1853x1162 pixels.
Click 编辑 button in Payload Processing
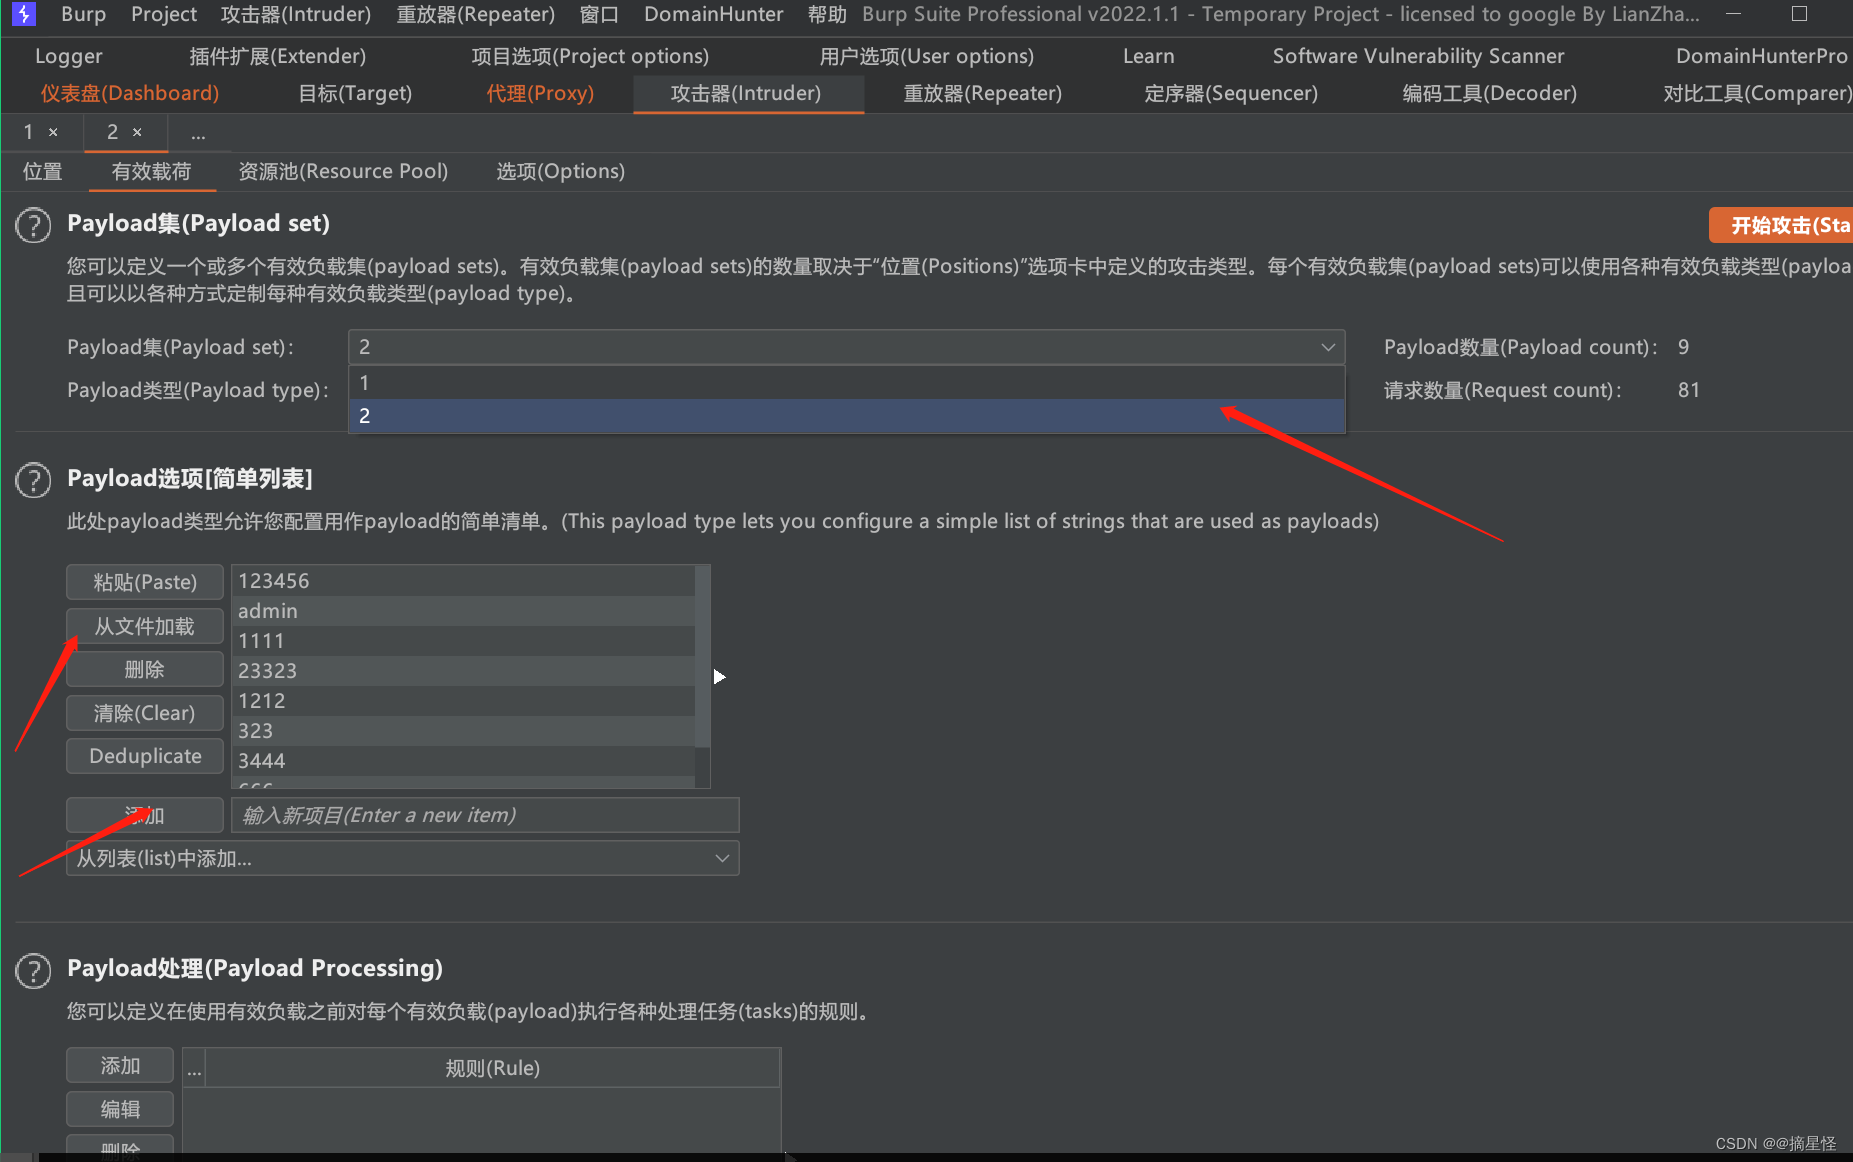tap(120, 1109)
